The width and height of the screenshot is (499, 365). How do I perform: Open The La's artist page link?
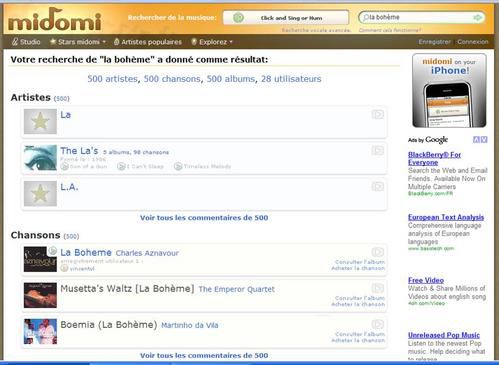click(x=79, y=151)
